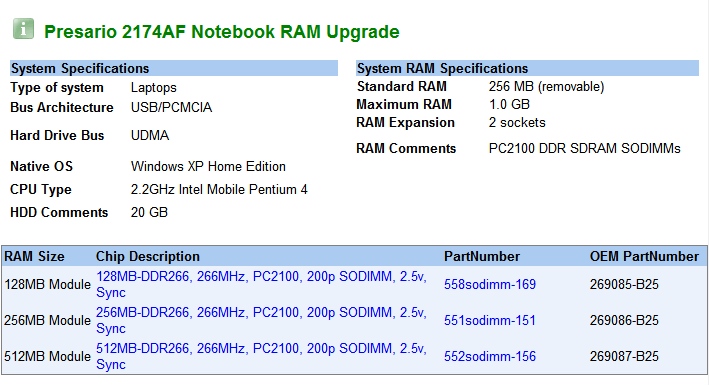Image resolution: width=709 pixels, height=385 pixels.
Task: Click the Chip Description column header
Action: pos(147,257)
